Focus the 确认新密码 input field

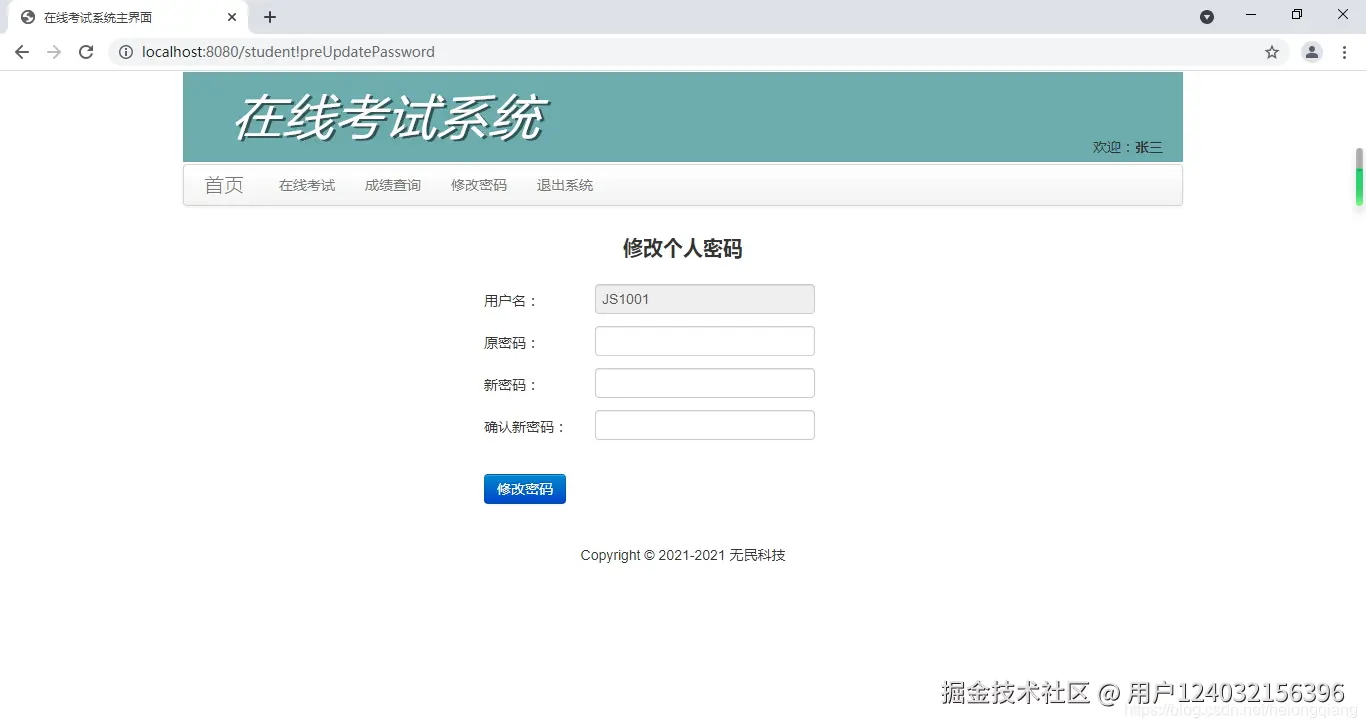[705, 425]
